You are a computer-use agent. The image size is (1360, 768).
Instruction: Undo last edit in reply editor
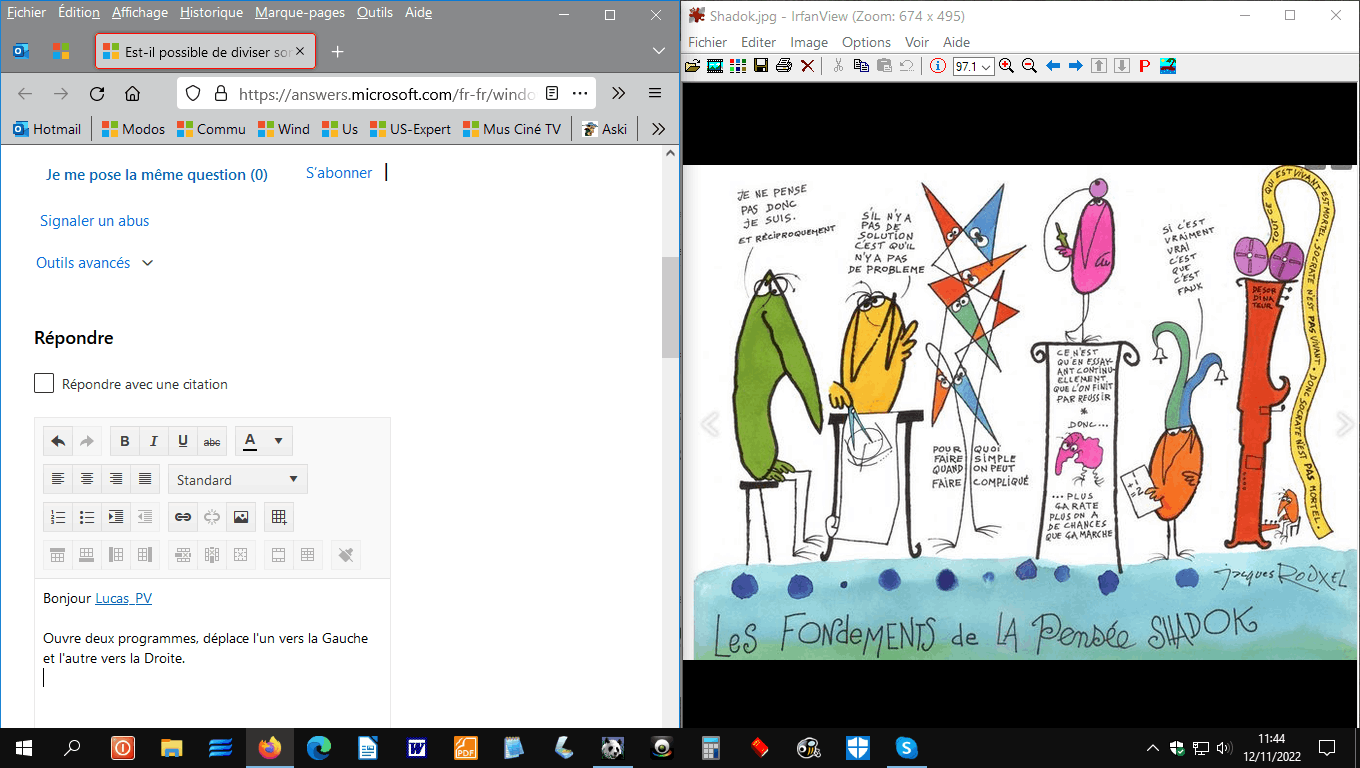coord(58,441)
